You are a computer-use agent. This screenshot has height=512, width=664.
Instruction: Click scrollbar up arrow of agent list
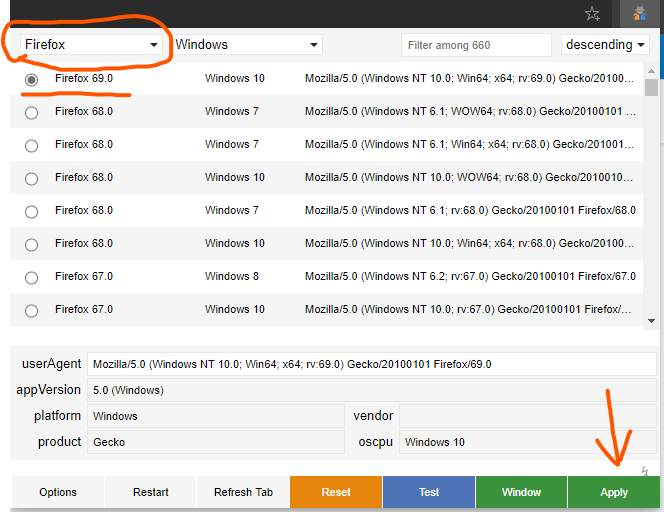pos(651,71)
